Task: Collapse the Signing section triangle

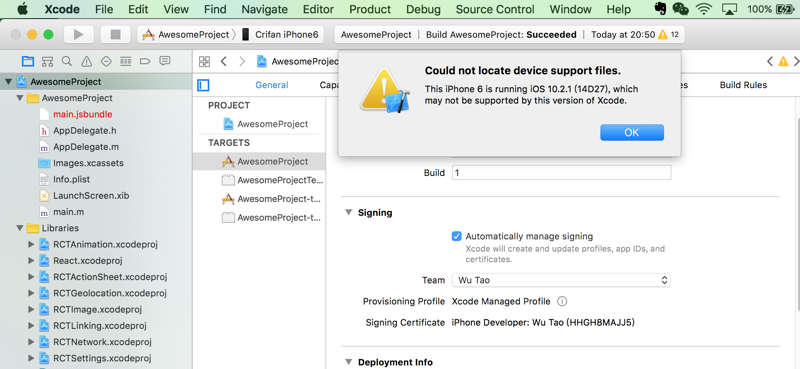Action: pyautogui.click(x=348, y=212)
